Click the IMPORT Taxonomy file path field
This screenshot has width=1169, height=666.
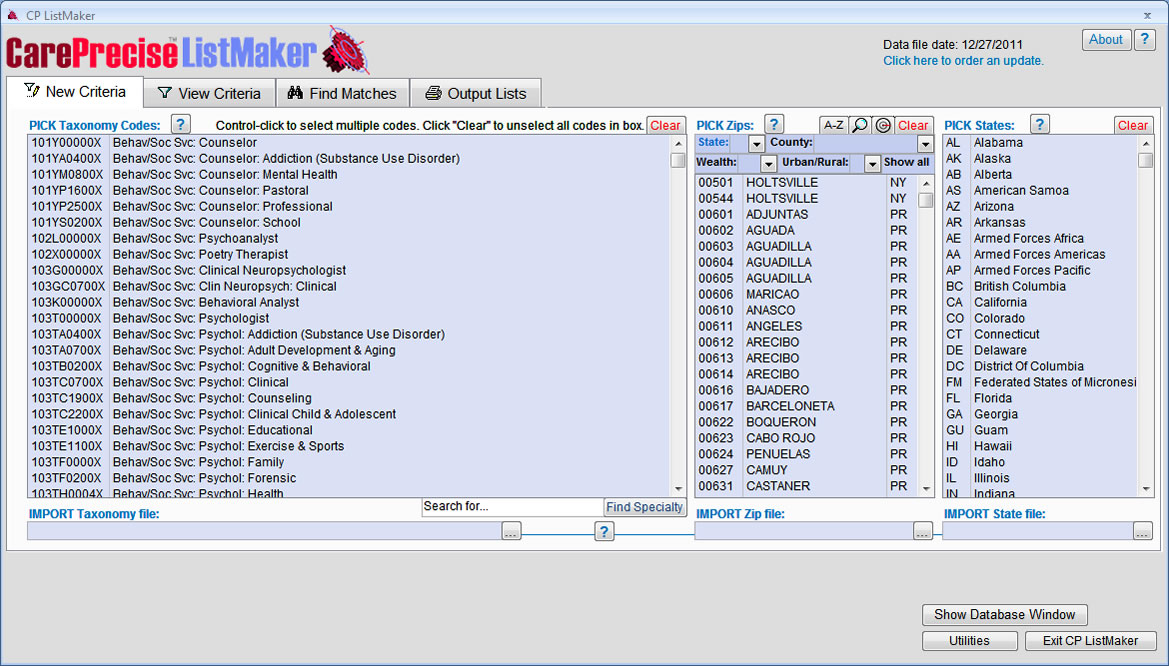pos(265,531)
